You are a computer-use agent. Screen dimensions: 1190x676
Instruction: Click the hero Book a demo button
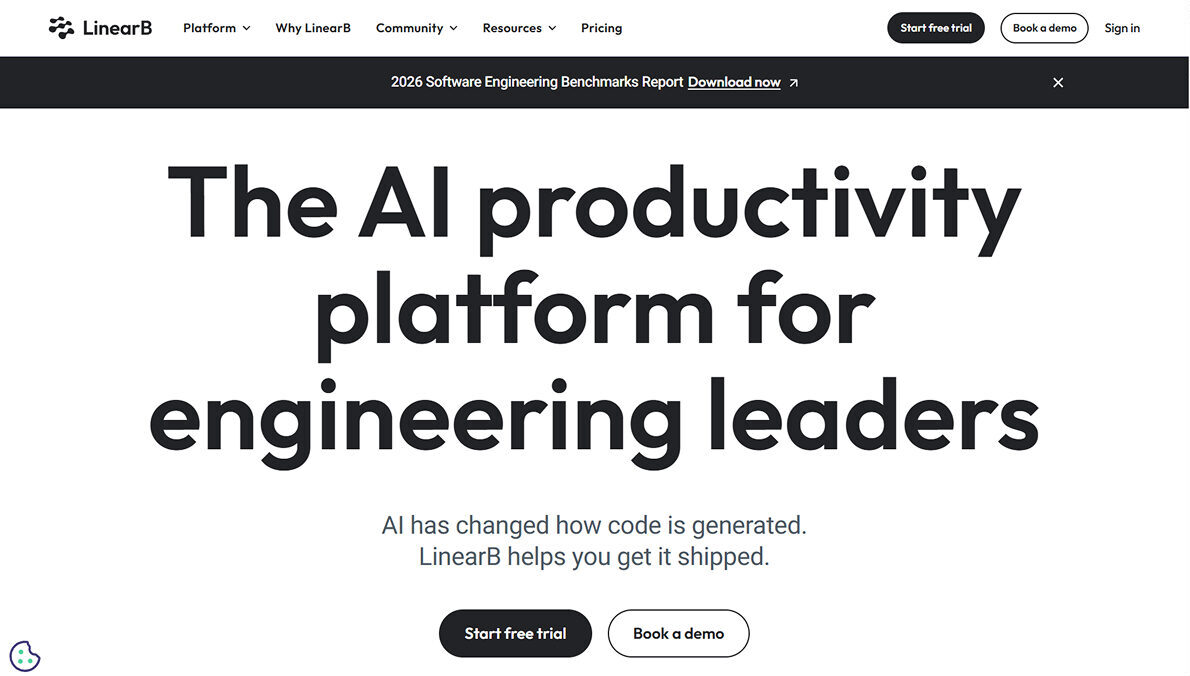click(x=678, y=633)
